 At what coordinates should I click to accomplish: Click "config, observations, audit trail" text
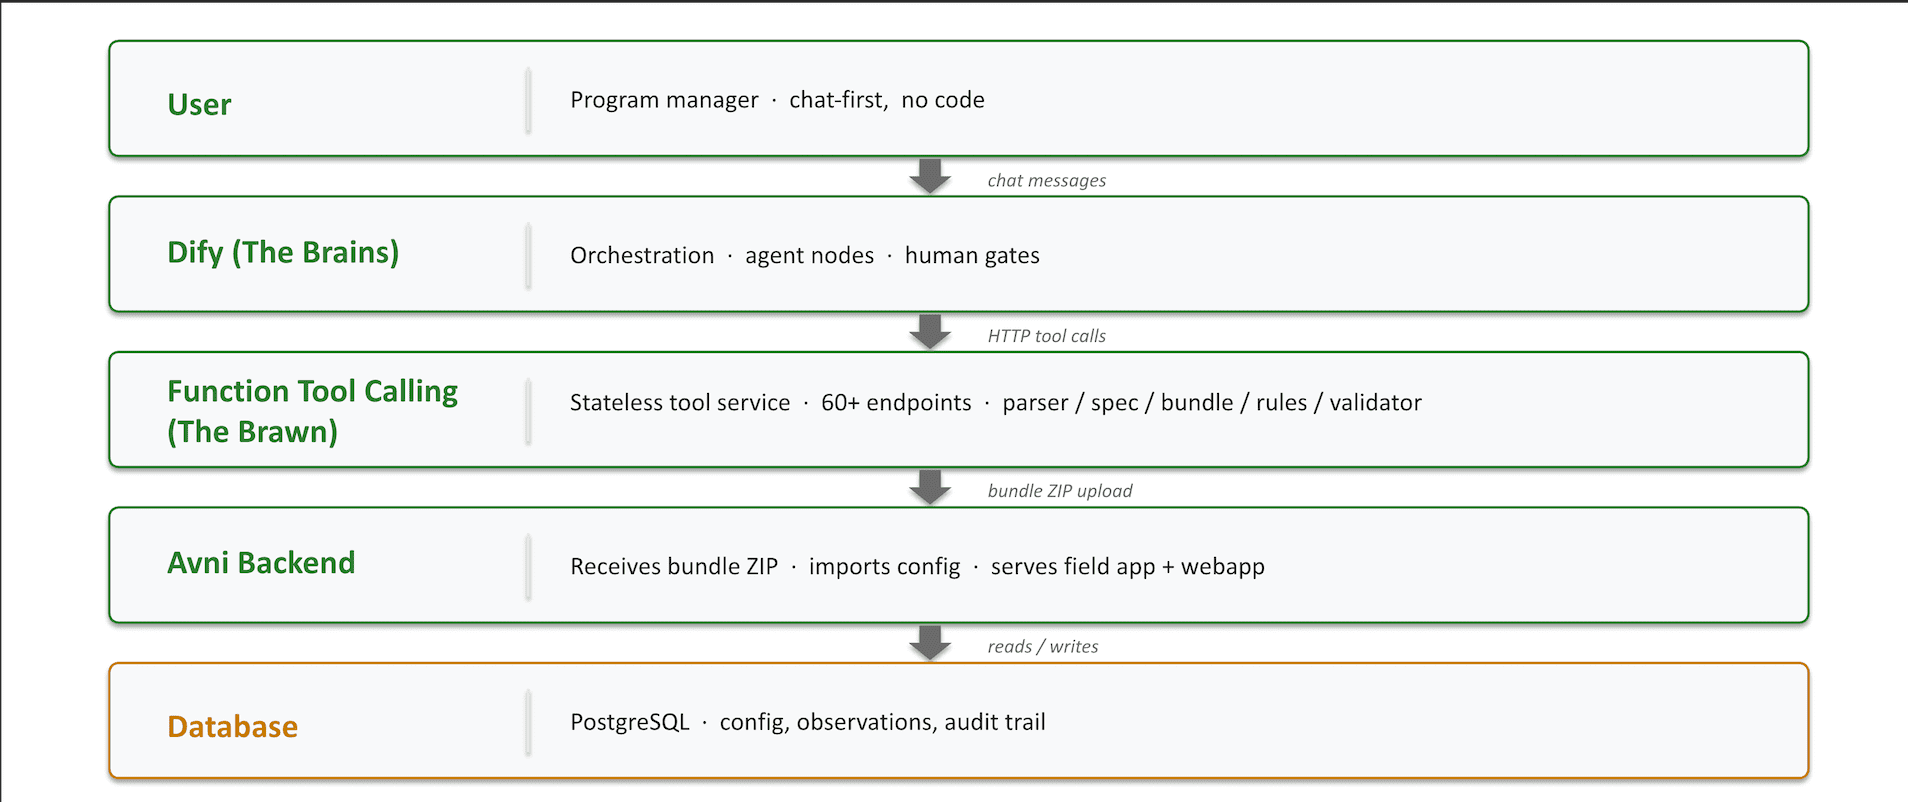tap(882, 722)
